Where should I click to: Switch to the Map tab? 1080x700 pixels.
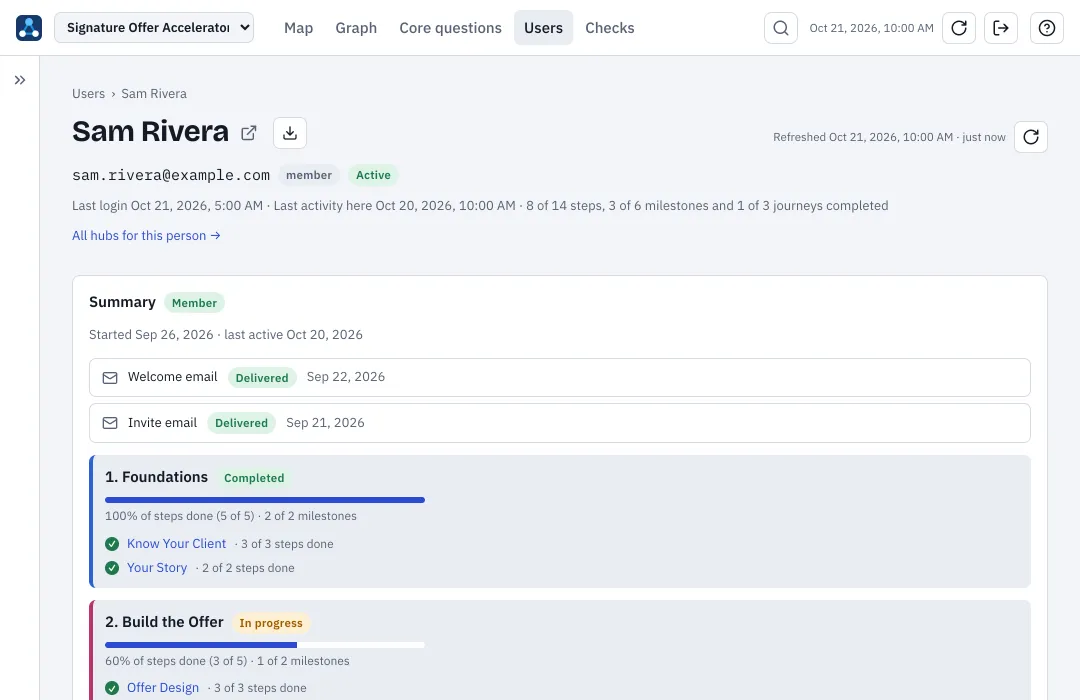coord(298,28)
